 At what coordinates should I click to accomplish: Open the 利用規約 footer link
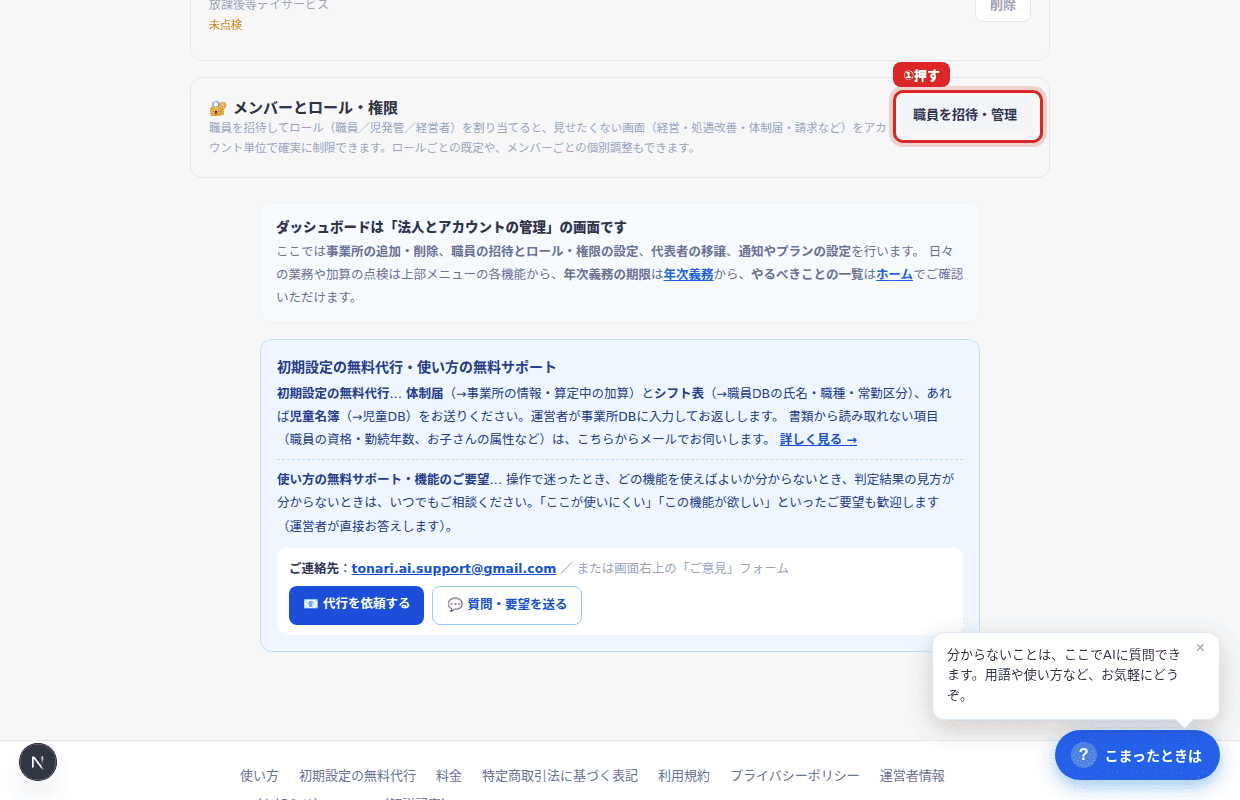click(x=684, y=776)
